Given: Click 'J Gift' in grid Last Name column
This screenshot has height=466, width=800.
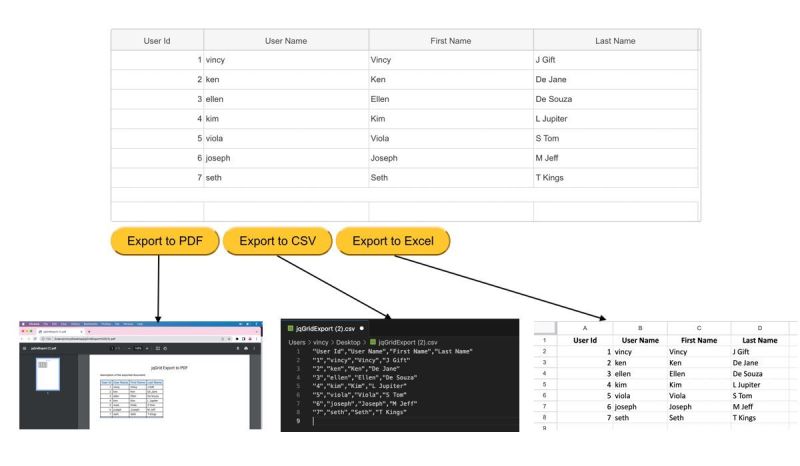Looking at the screenshot, I should [x=615, y=60].
